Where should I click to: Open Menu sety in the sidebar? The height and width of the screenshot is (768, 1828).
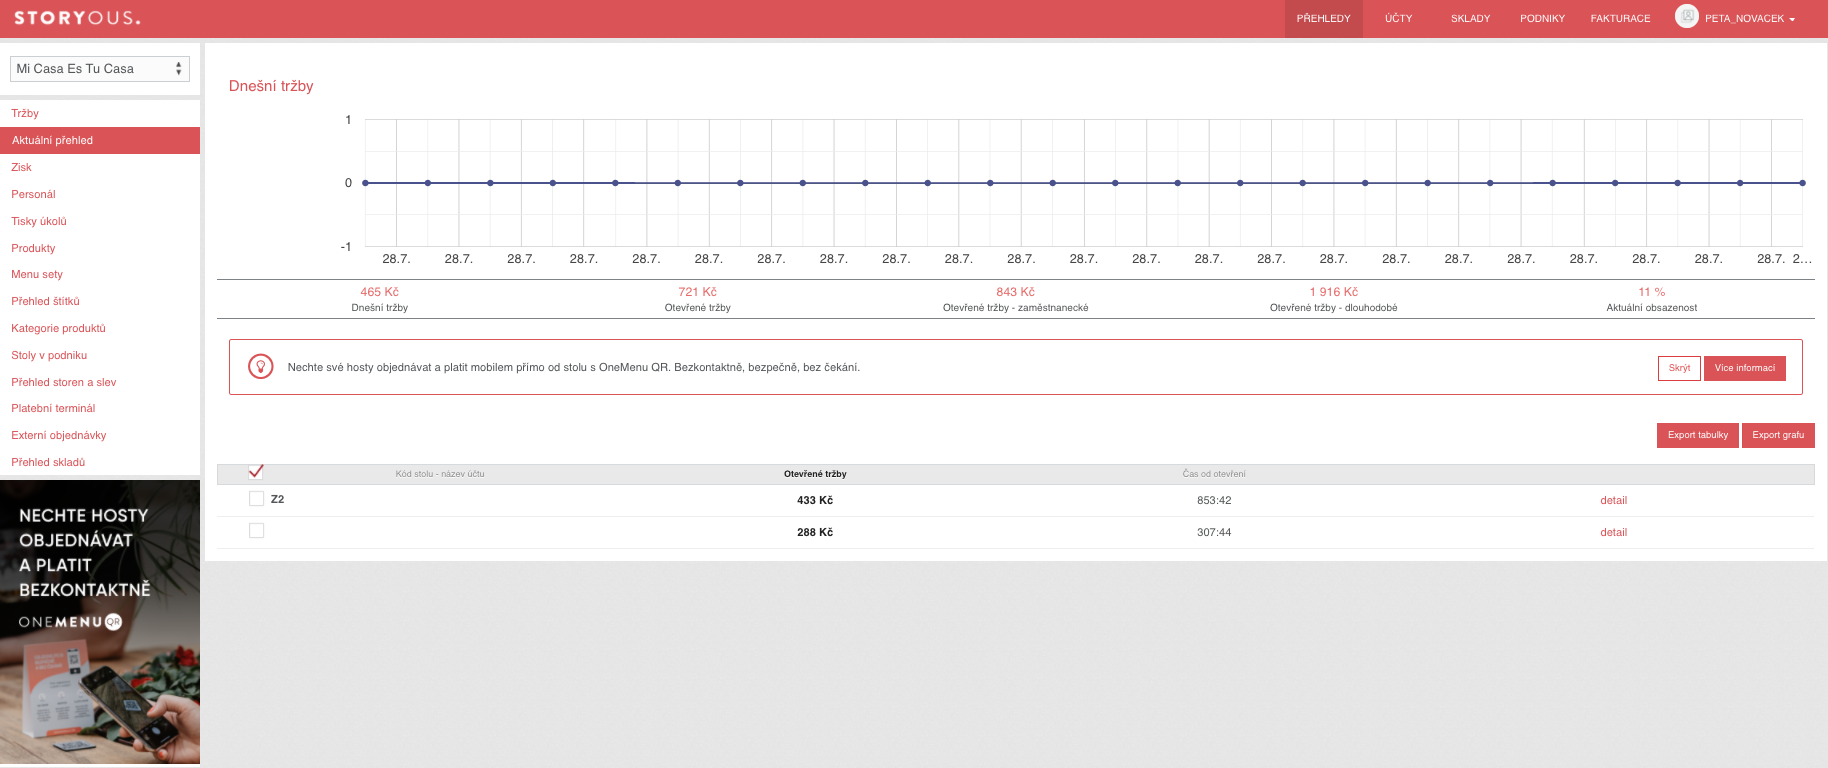point(100,274)
